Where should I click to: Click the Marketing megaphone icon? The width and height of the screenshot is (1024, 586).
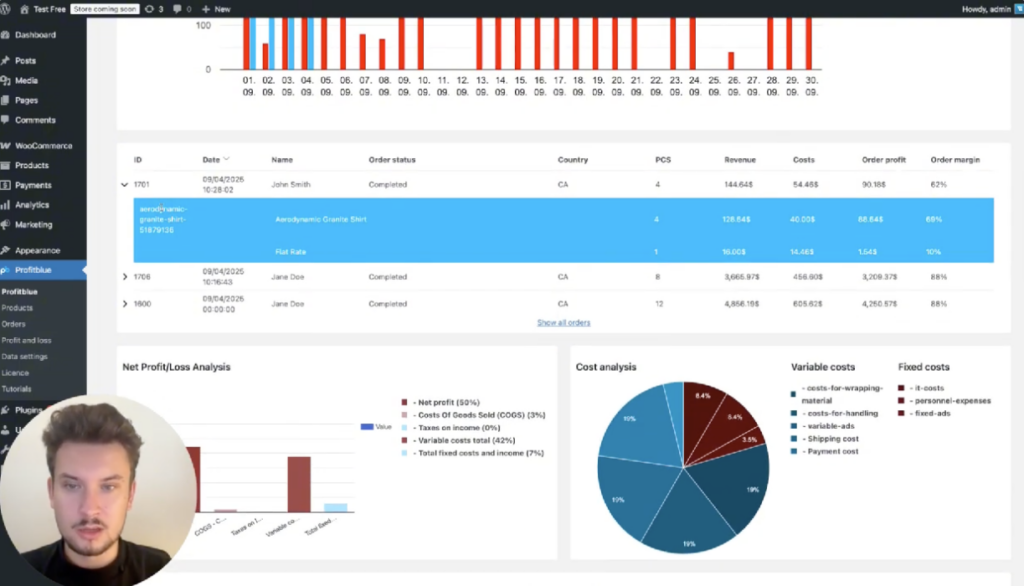point(6,225)
